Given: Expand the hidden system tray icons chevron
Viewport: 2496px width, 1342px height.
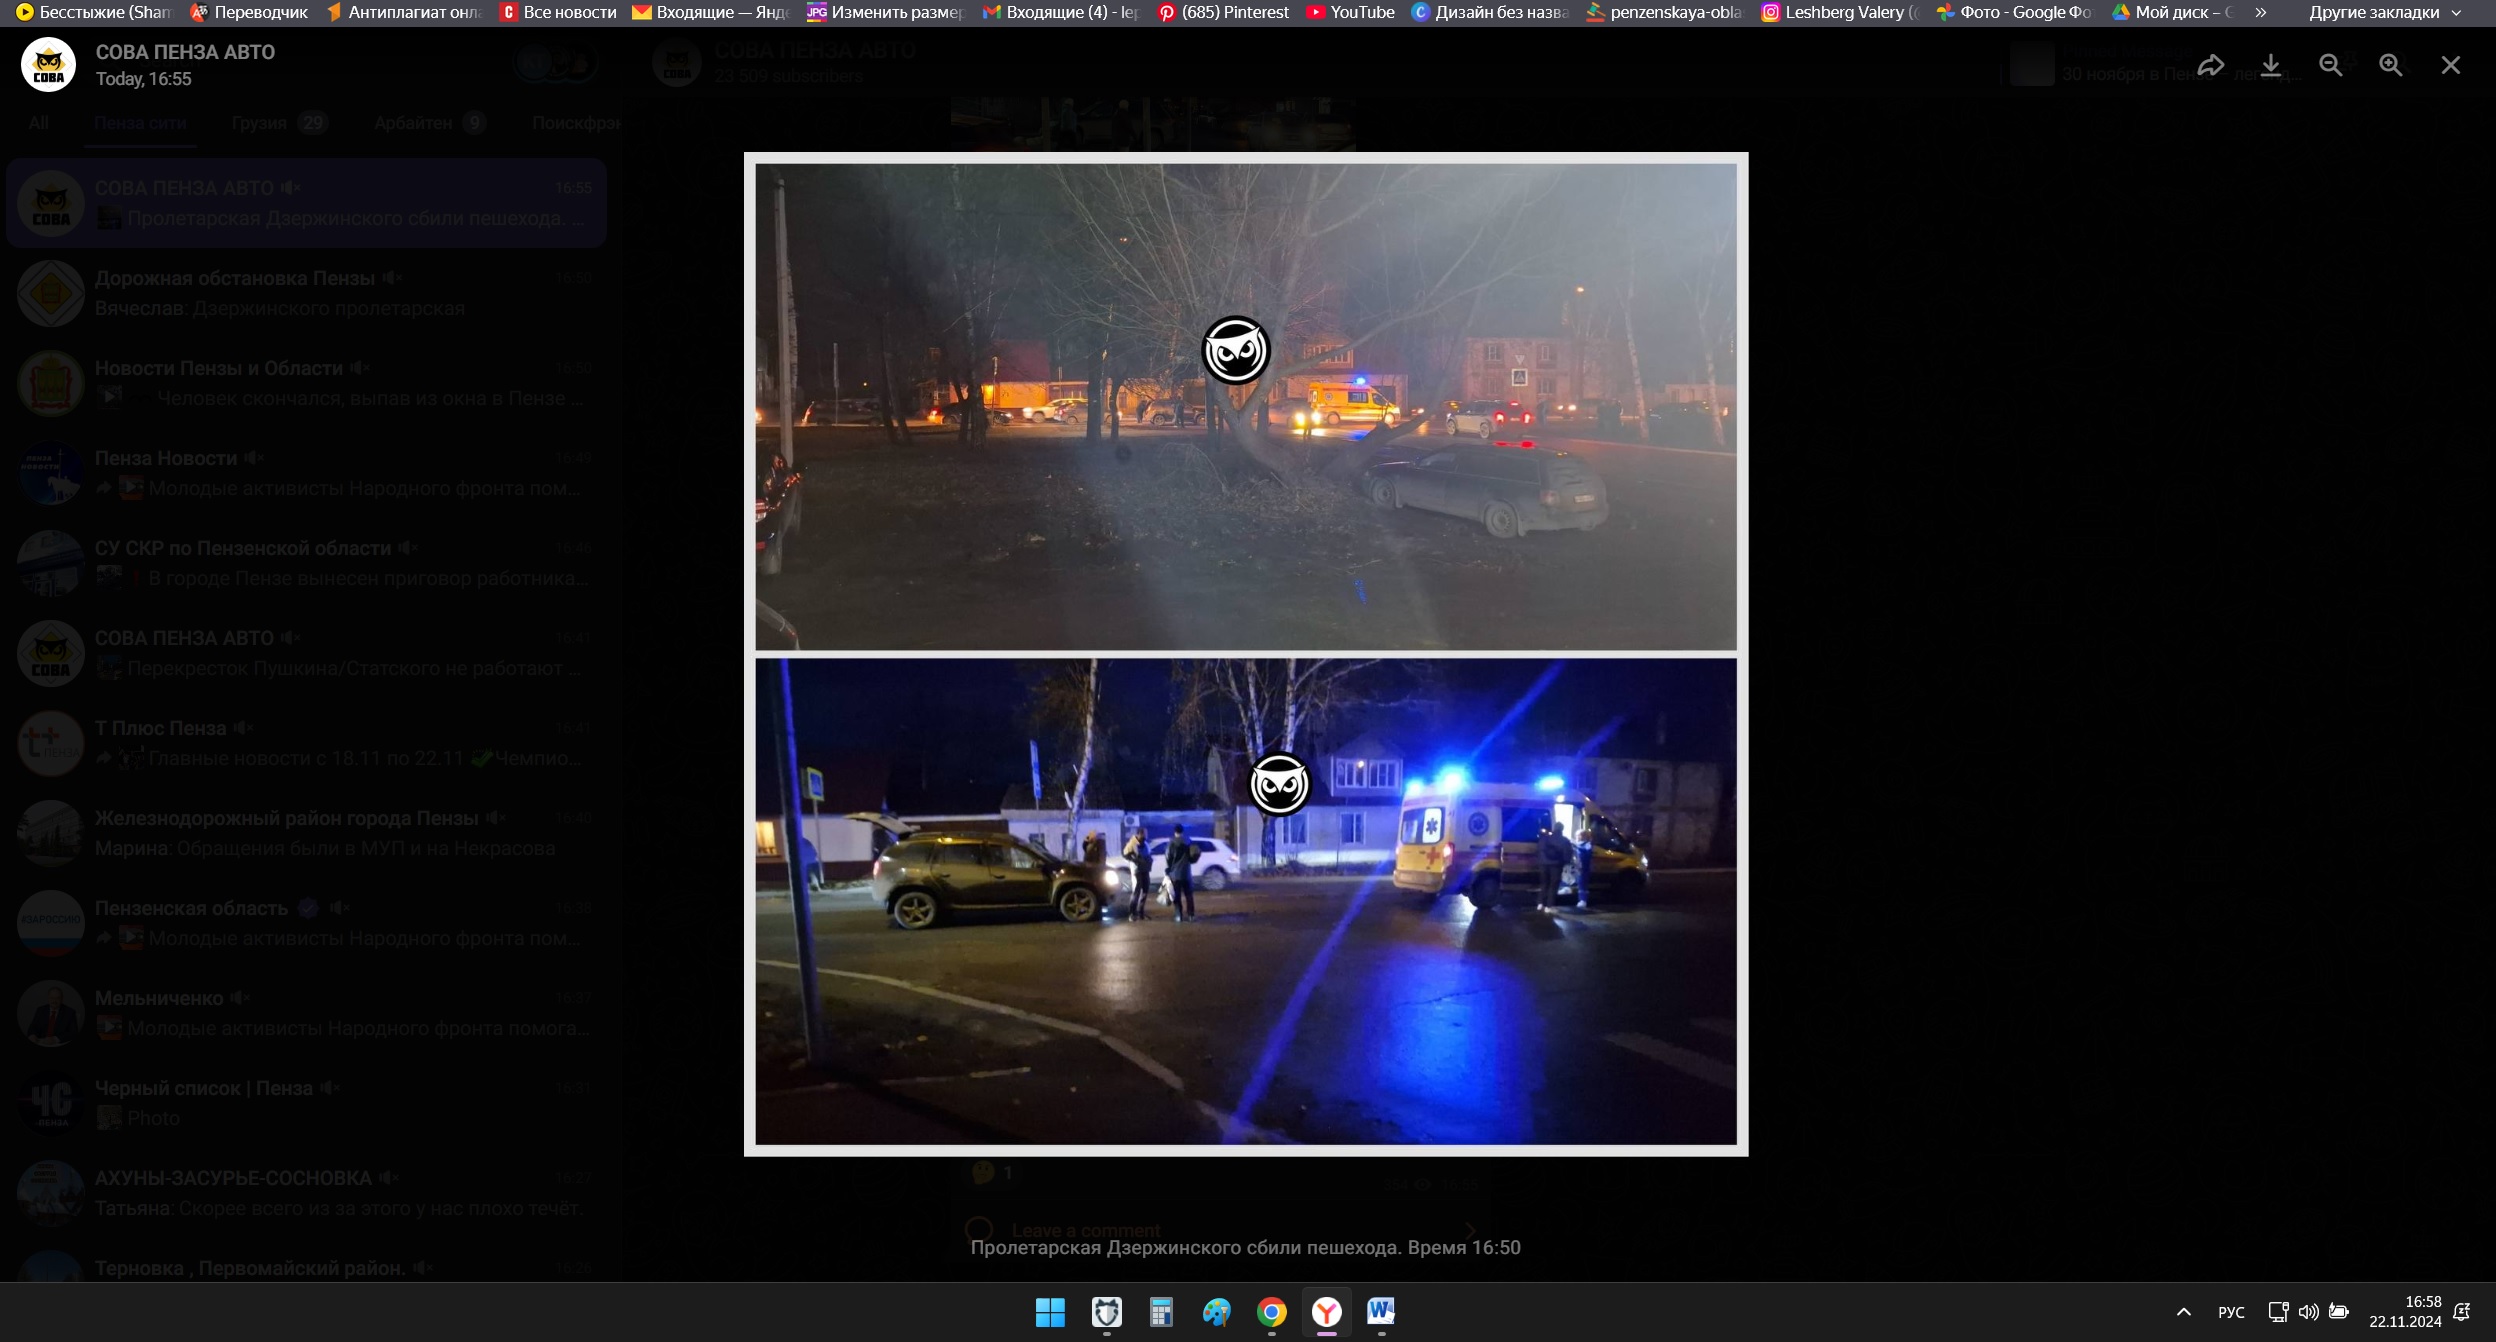Looking at the screenshot, I should click(2184, 1312).
